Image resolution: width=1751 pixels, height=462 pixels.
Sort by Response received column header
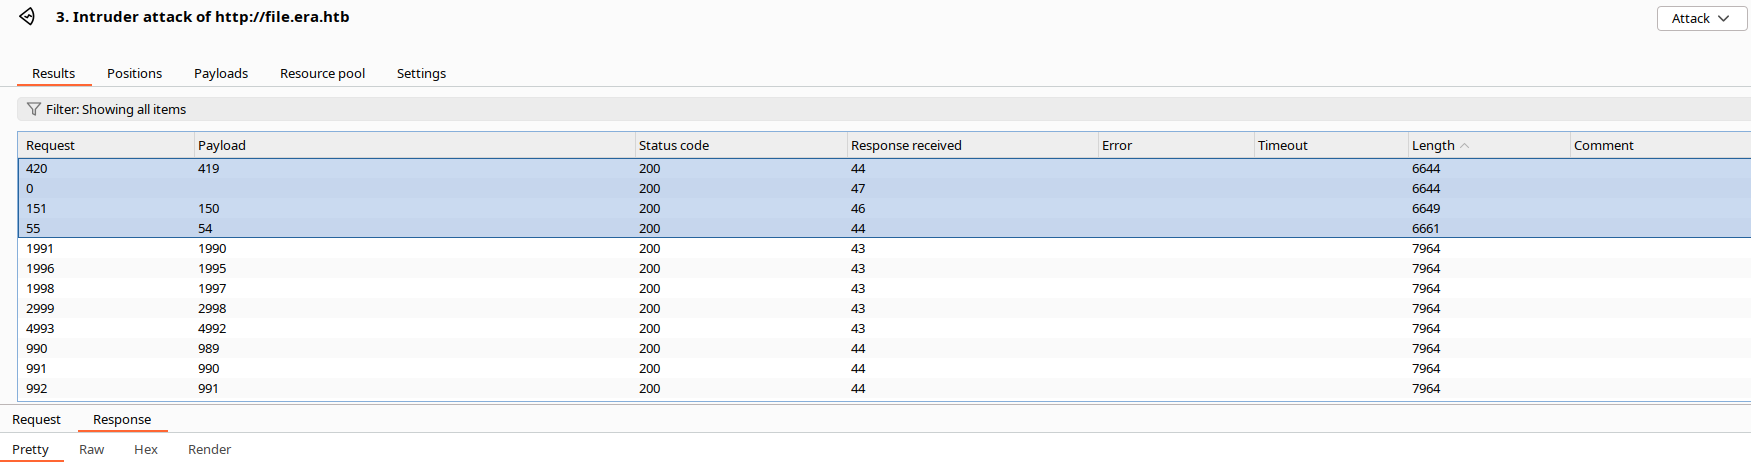(x=905, y=145)
